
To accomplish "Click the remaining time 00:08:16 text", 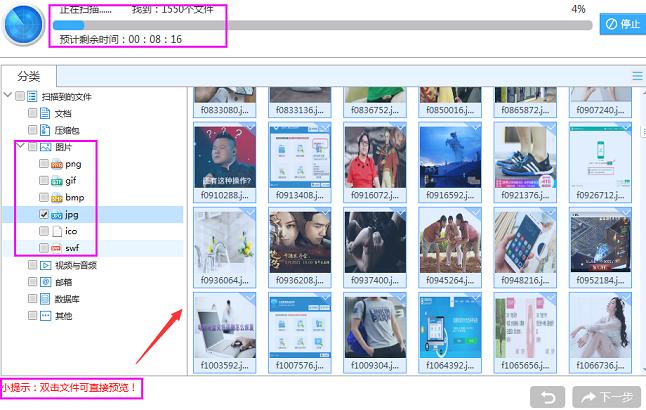I will point(155,39).
